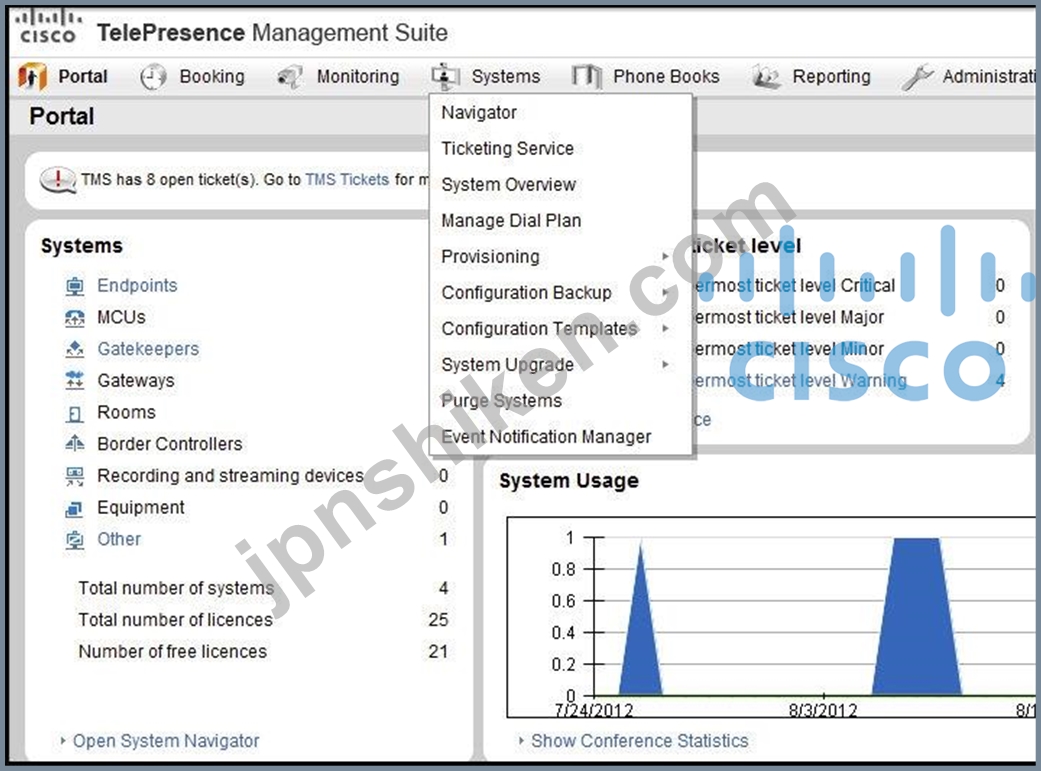Click the ticket level Major row
Viewport: 1041px width, 771px height.
pyautogui.click(x=850, y=318)
